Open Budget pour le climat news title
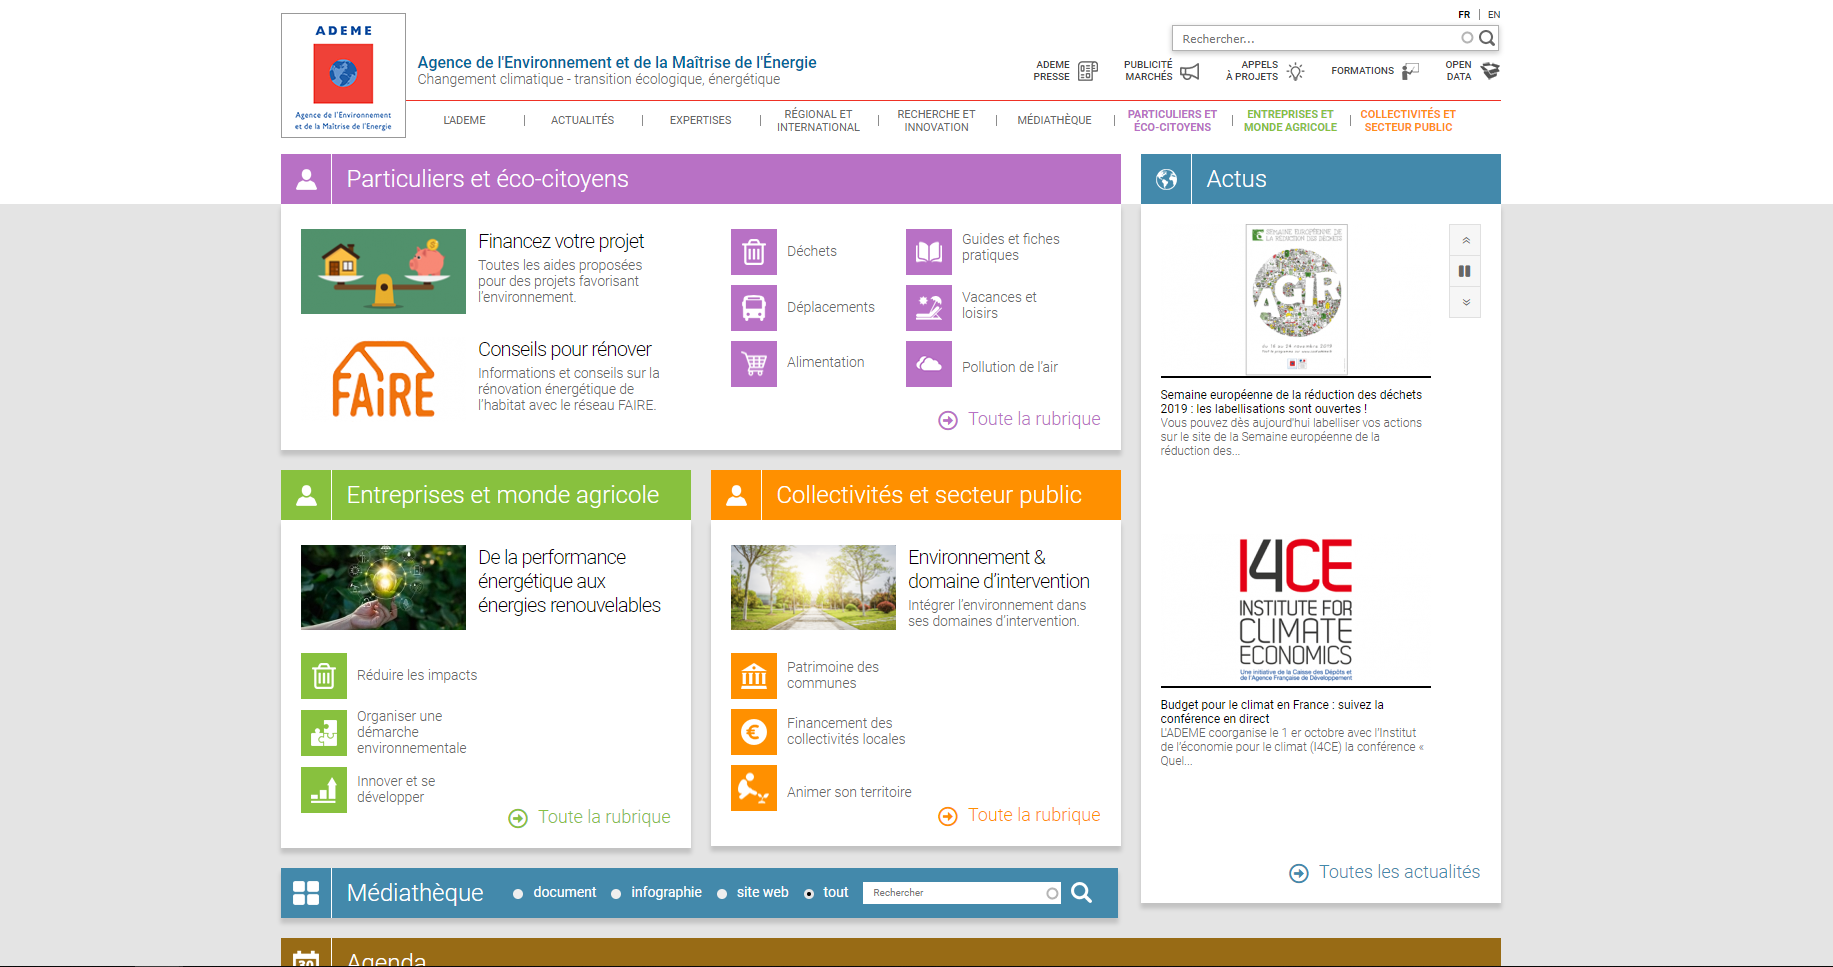This screenshot has height=967, width=1833. click(1272, 712)
